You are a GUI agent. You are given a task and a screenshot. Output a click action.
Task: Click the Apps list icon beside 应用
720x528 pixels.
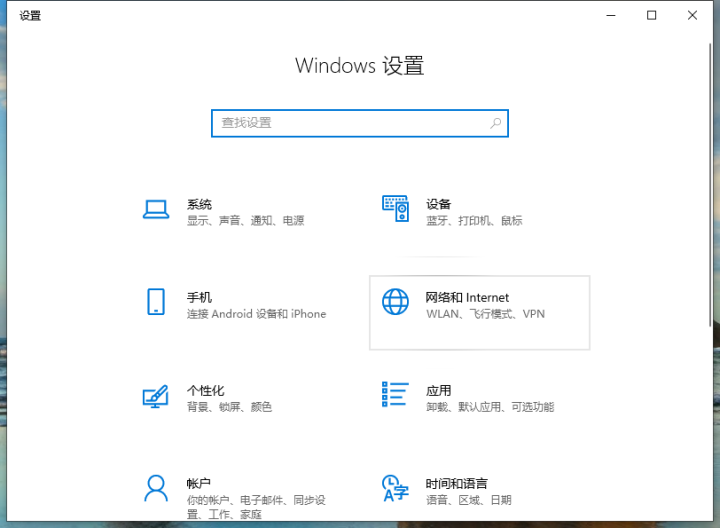[x=395, y=395]
